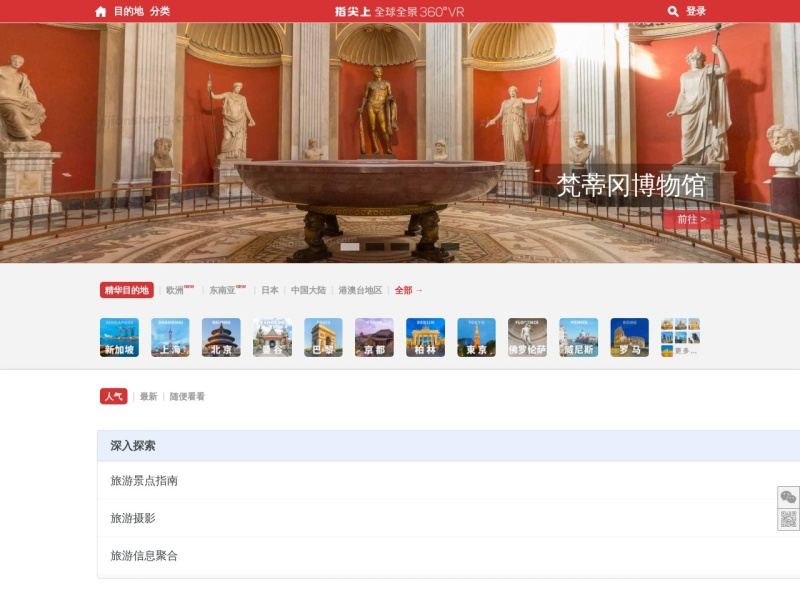
Task: Open the search magnifier icon
Action: 673,11
